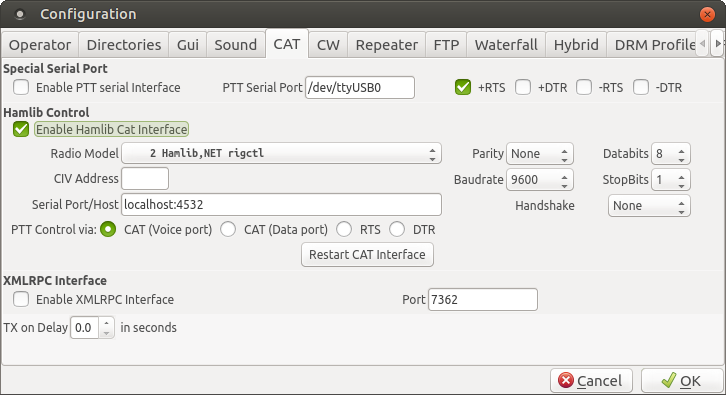Click the Serial Port/Host field
This screenshot has width=726, height=395.
[x=282, y=205]
